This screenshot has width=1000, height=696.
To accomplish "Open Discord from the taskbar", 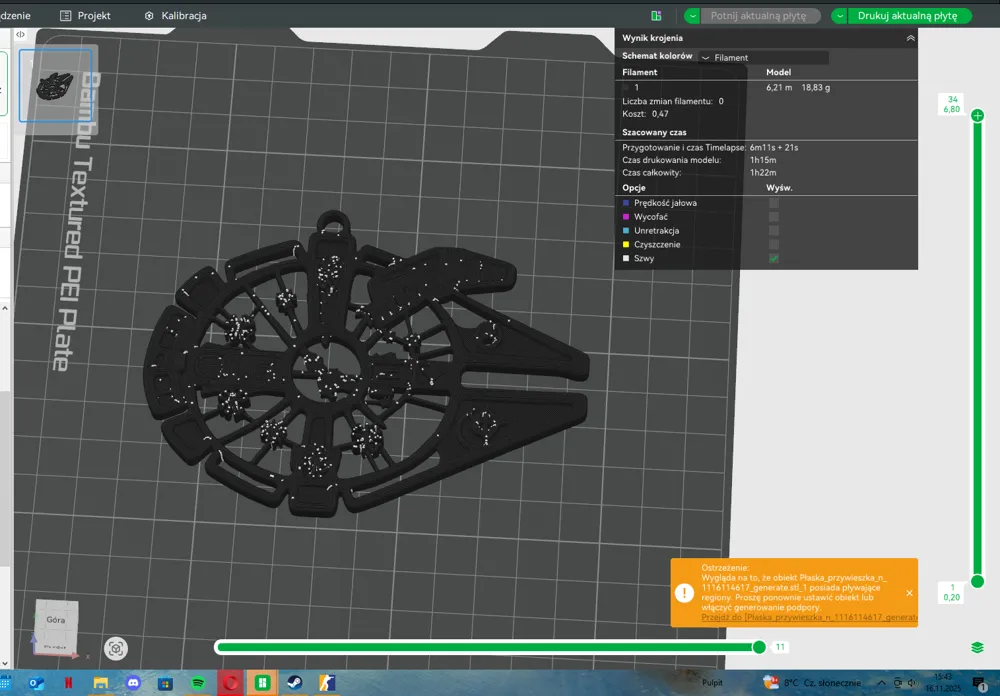I will [x=133, y=683].
